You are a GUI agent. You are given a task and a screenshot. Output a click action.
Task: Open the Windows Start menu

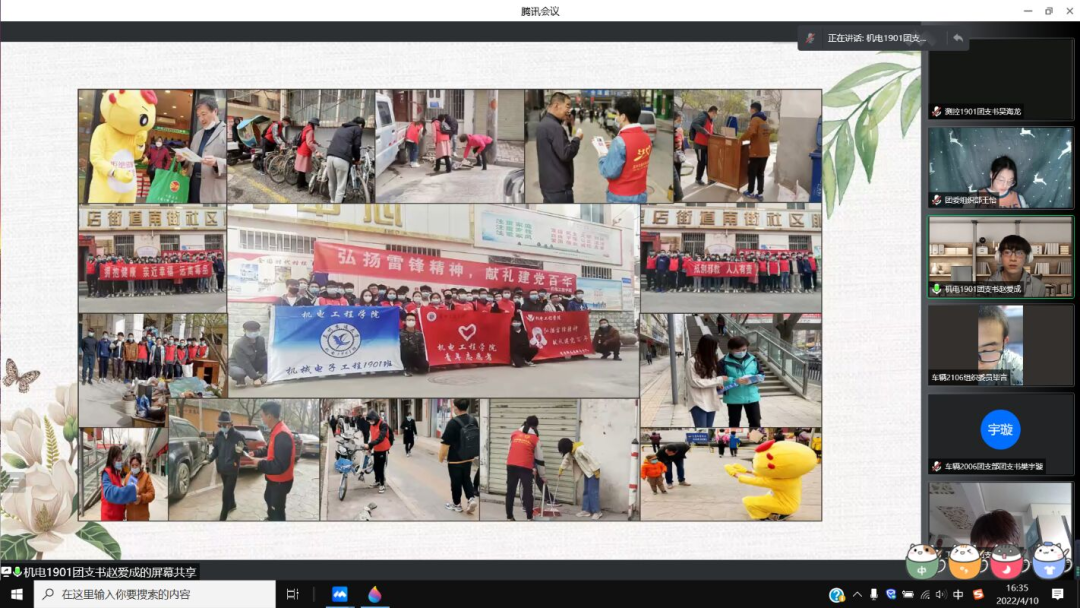pos(17,594)
